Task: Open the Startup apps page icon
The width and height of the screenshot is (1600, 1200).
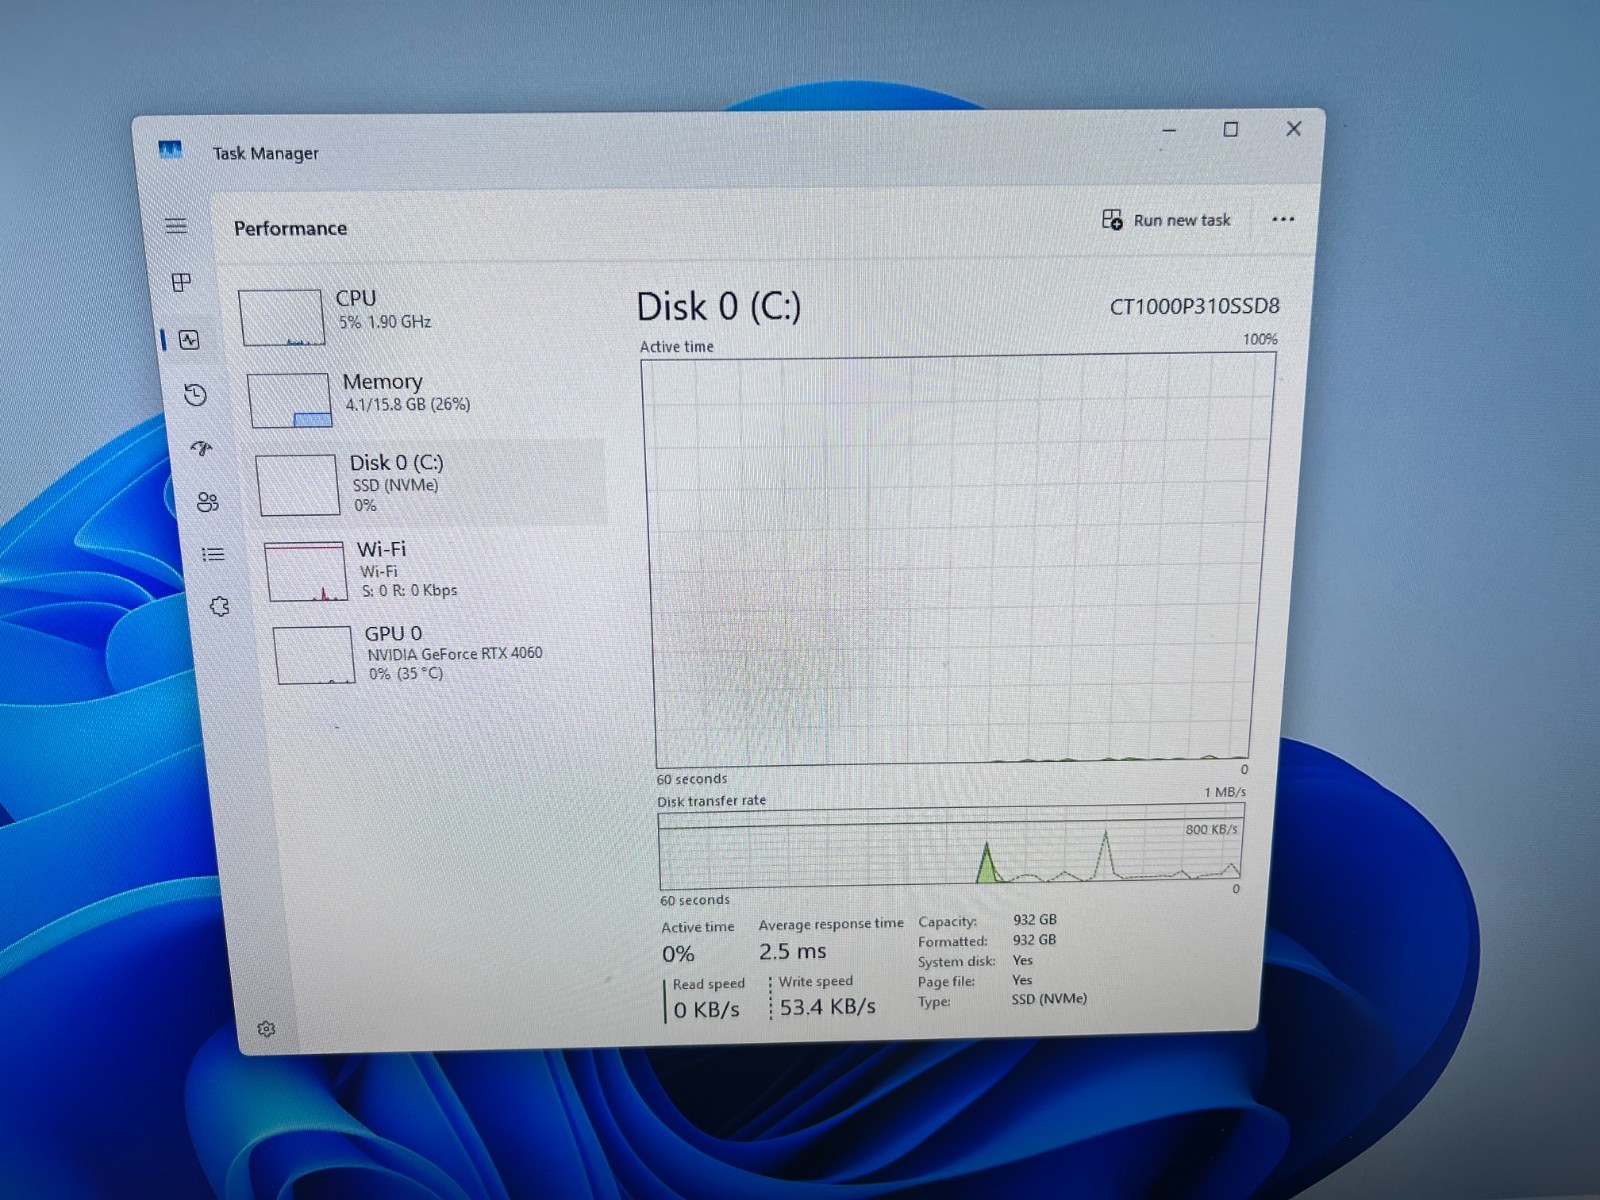Action: pyautogui.click(x=202, y=448)
